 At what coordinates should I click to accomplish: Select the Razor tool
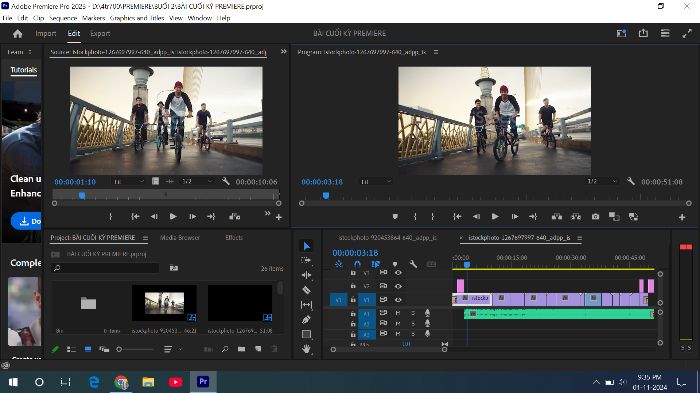(x=306, y=290)
